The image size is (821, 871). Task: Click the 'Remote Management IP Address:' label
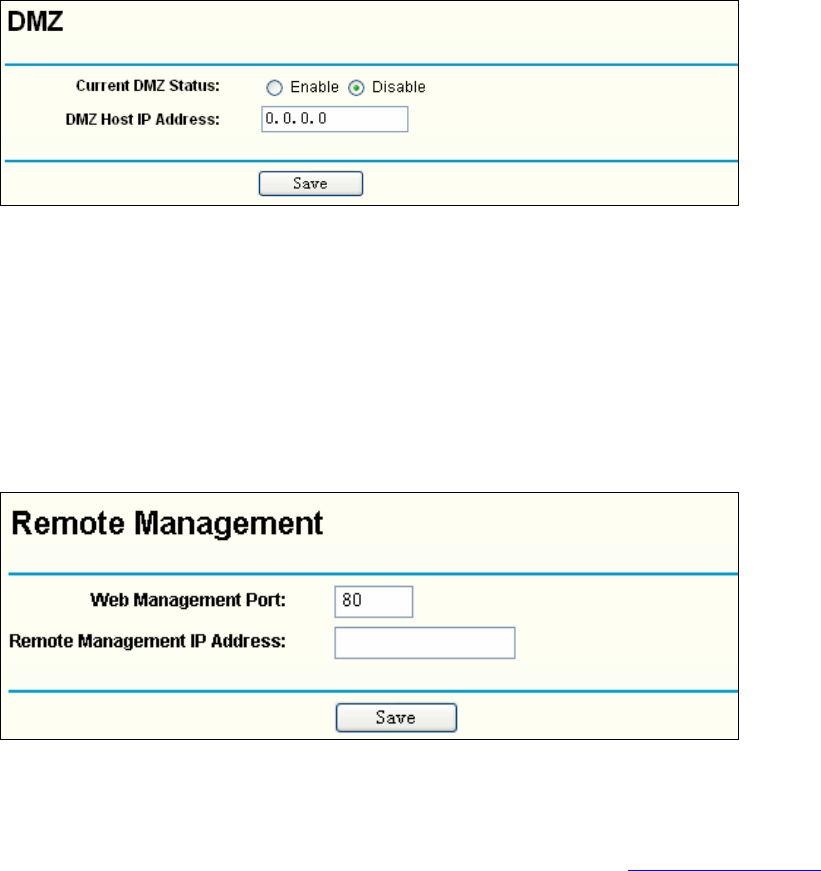pyautogui.click(x=147, y=641)
